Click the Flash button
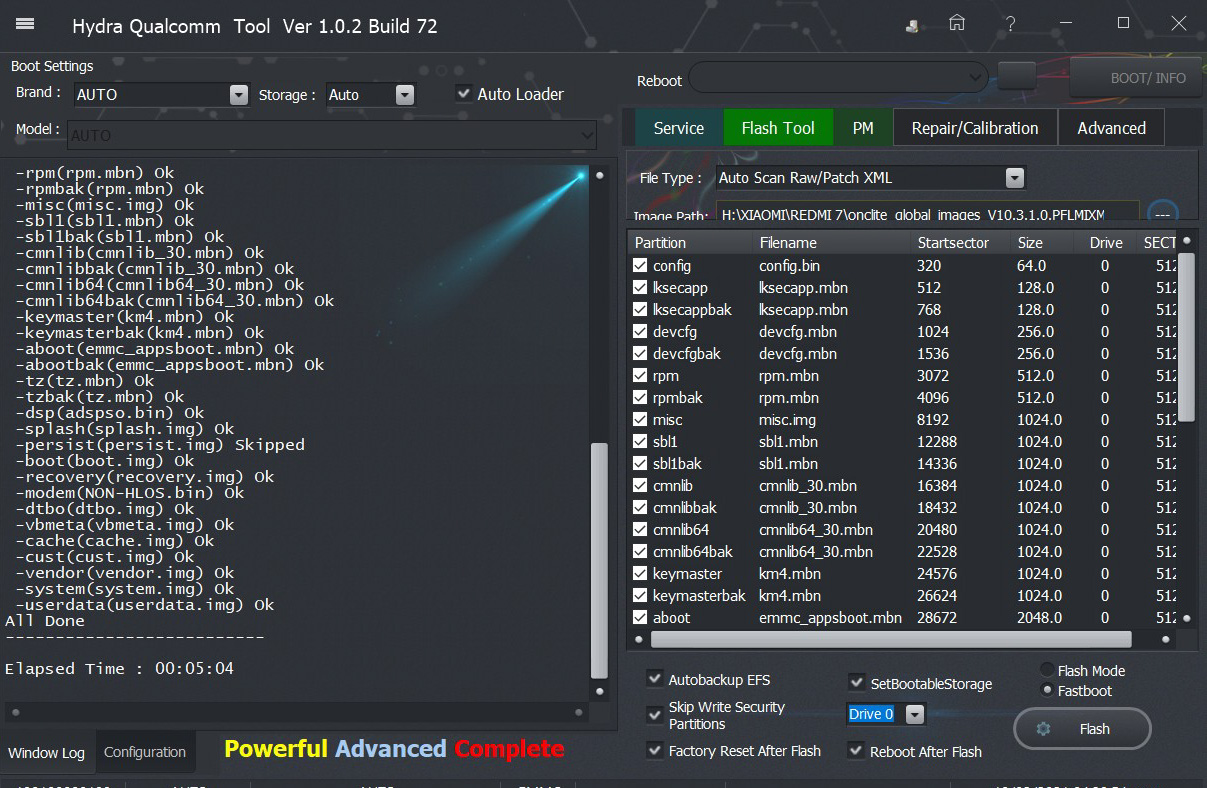 (1082, 729)
